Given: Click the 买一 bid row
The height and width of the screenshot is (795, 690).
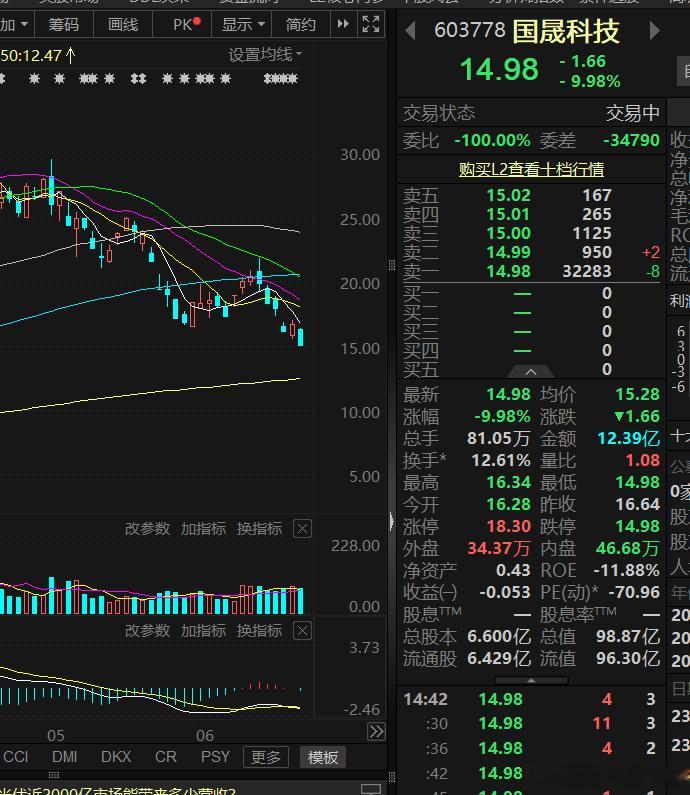Looking at the screenshot, I should point(531,293).
